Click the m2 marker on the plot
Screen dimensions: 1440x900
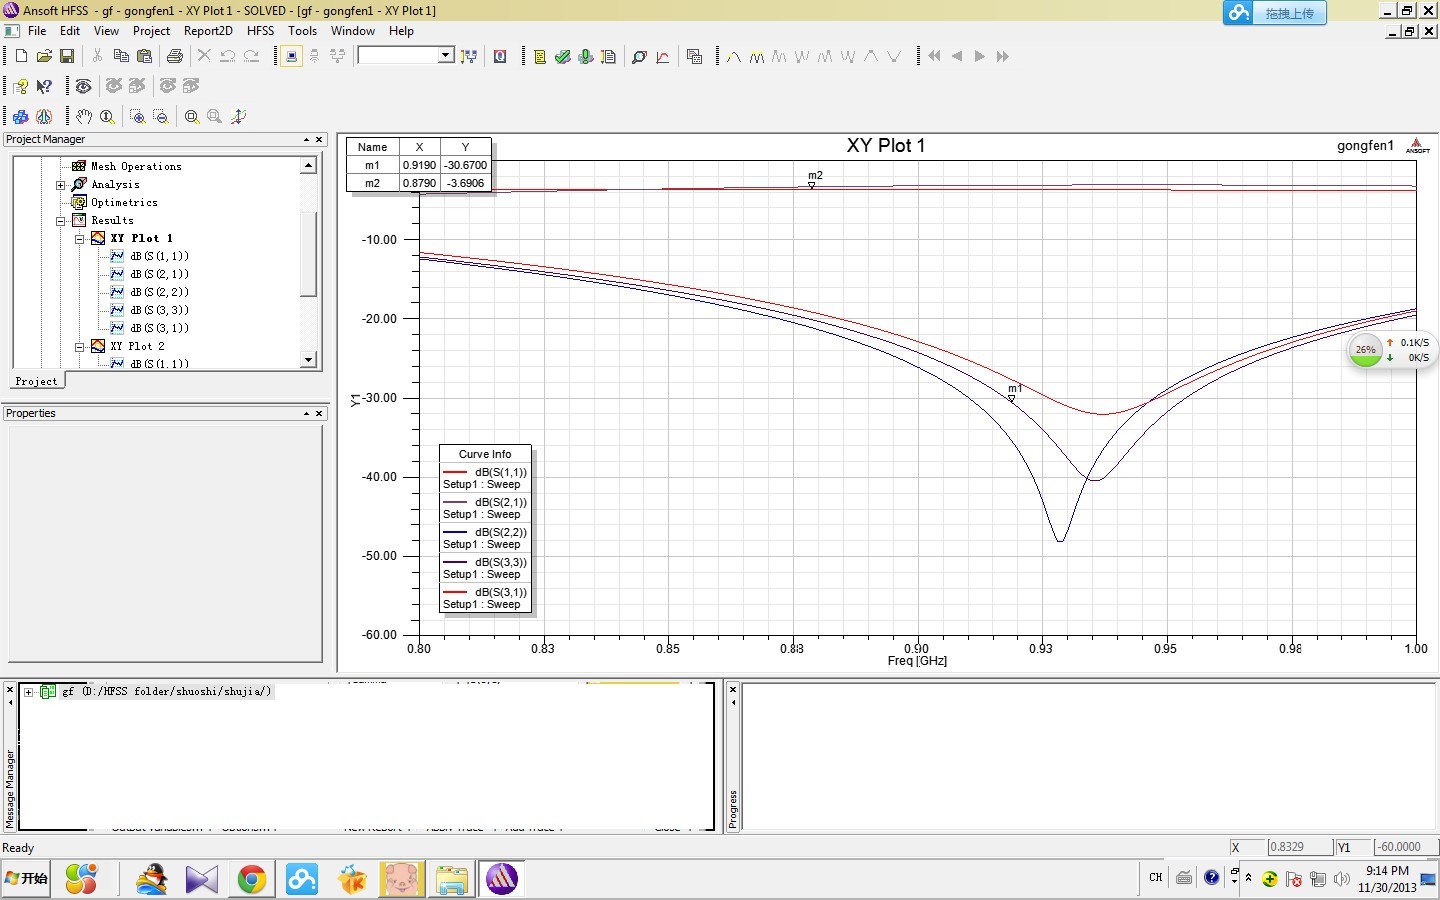pyautogui.click(x=812, y=185)
